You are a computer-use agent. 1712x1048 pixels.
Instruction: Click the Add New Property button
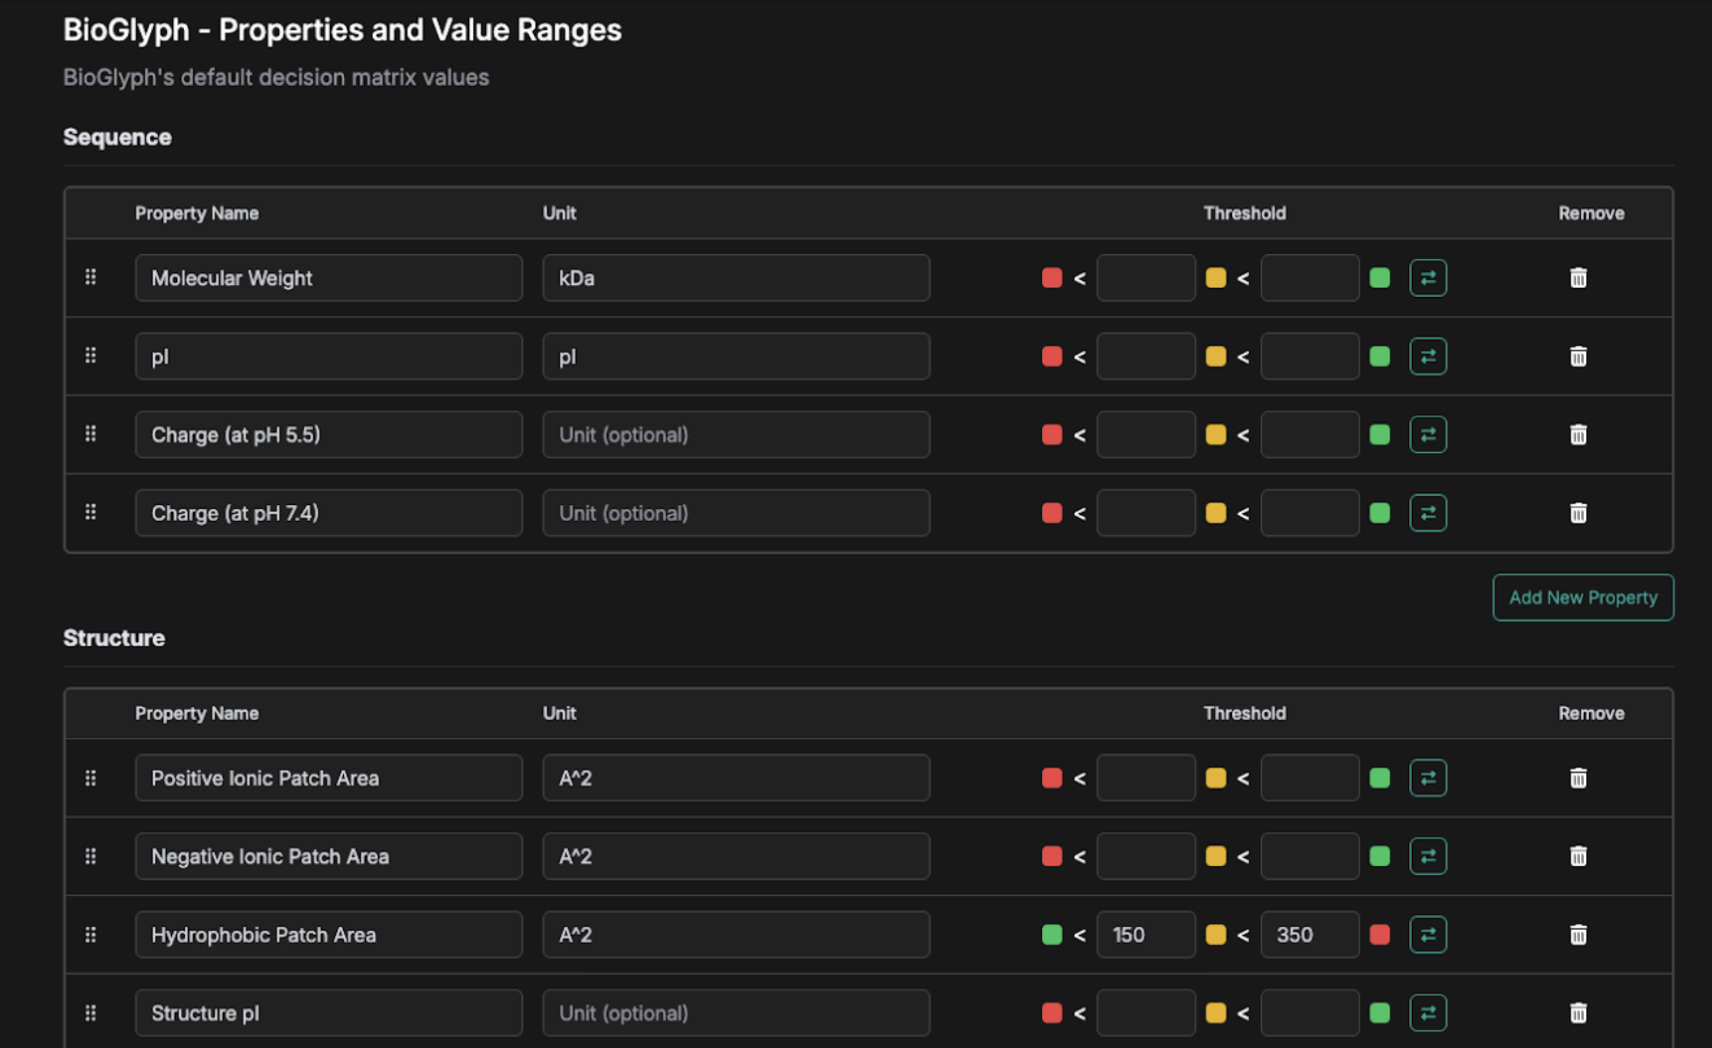click(1582, 597)
